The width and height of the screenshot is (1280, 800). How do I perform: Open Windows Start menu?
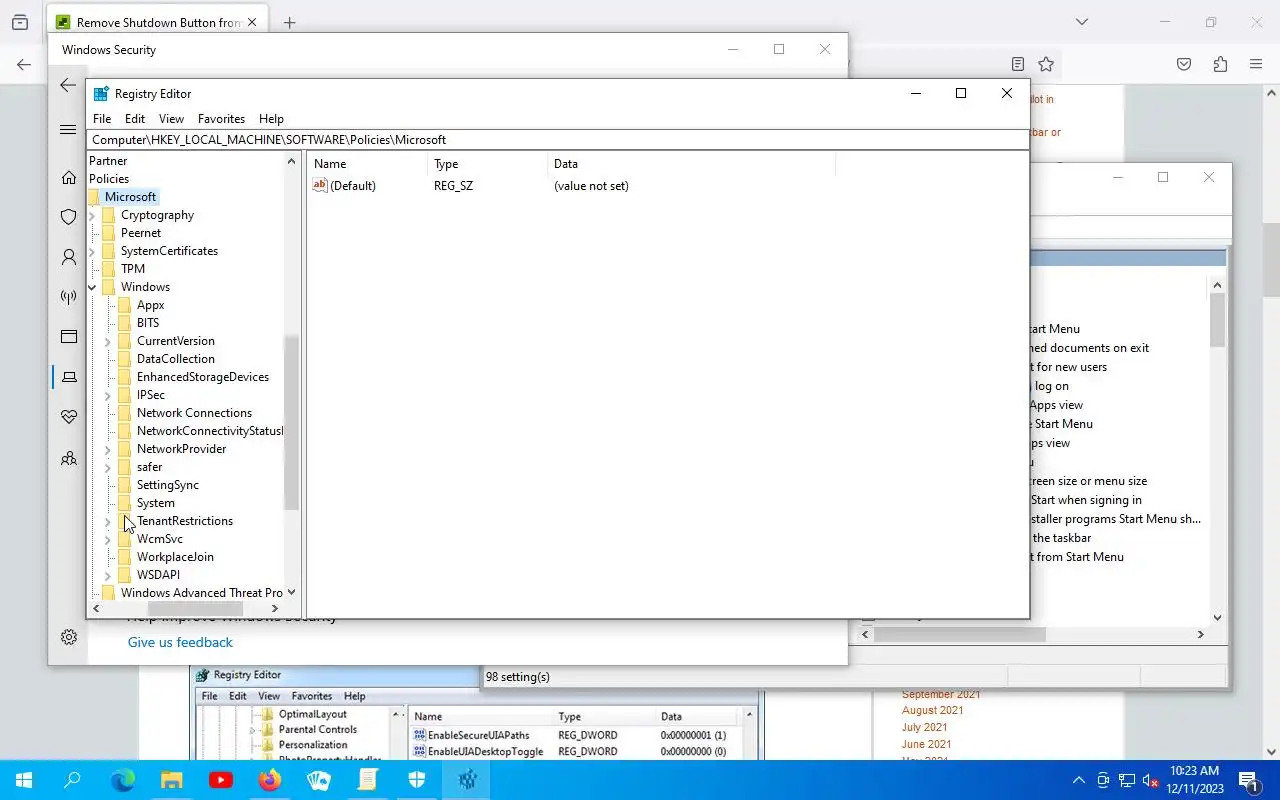pyautogui.click(x=23, y=780)
